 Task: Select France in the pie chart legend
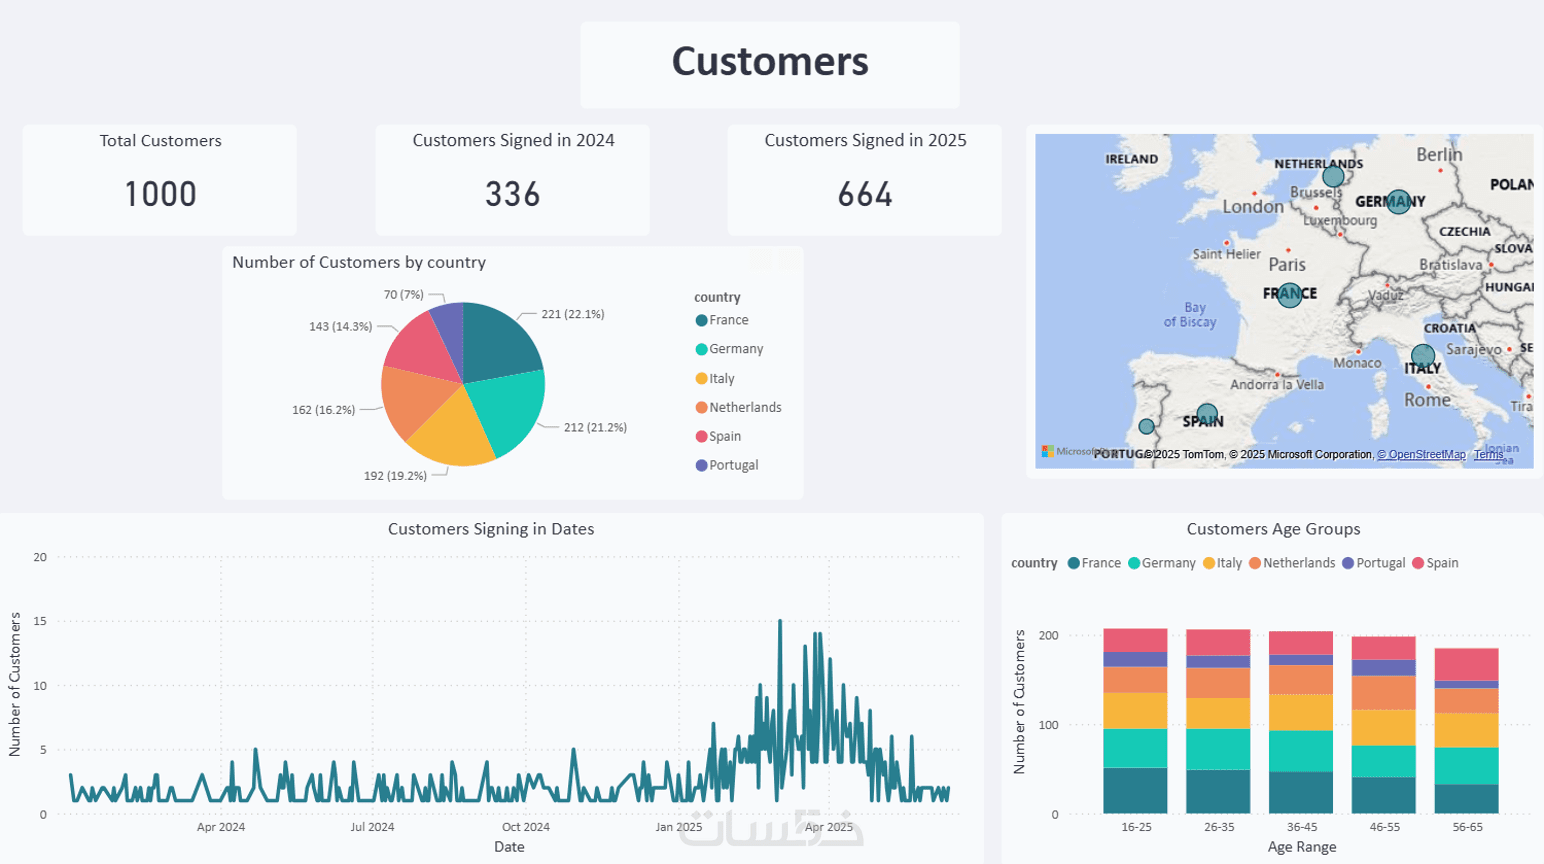pos(722,320)
